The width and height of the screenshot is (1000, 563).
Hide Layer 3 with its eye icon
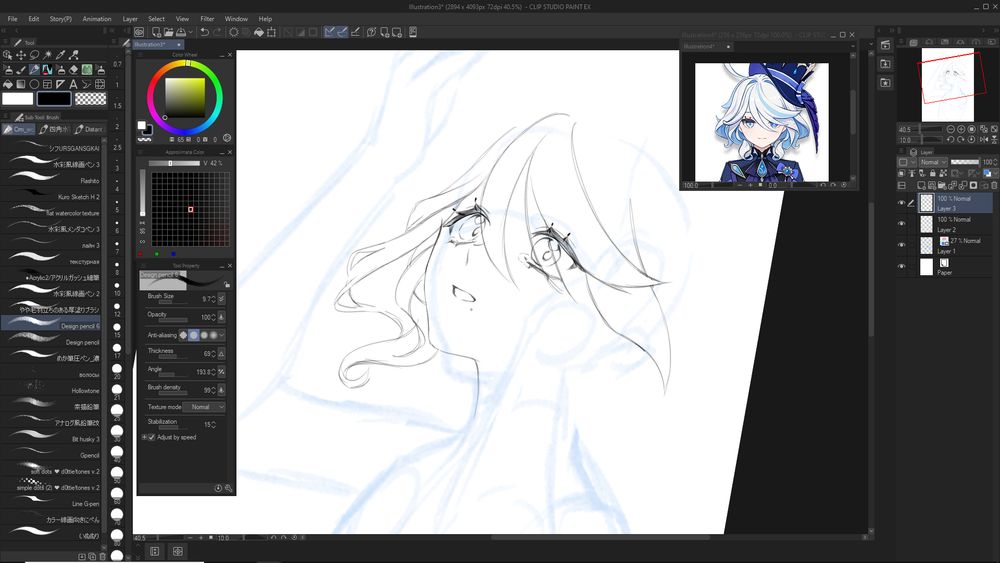click(x=901, y=203)
